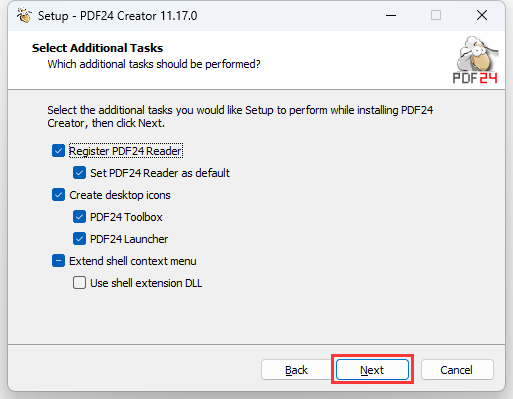Viewport: 513px width, 399px height.
Task: Disable Set PDF24 Reader as default
Action: (x=79, y=173)
